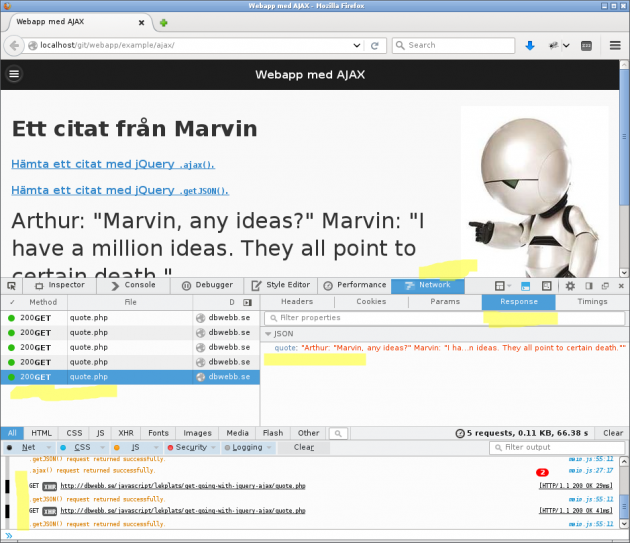This screenshot has height=543, width=630.
Task: Toggle responsive design mode icon
Action: [546, 286]
